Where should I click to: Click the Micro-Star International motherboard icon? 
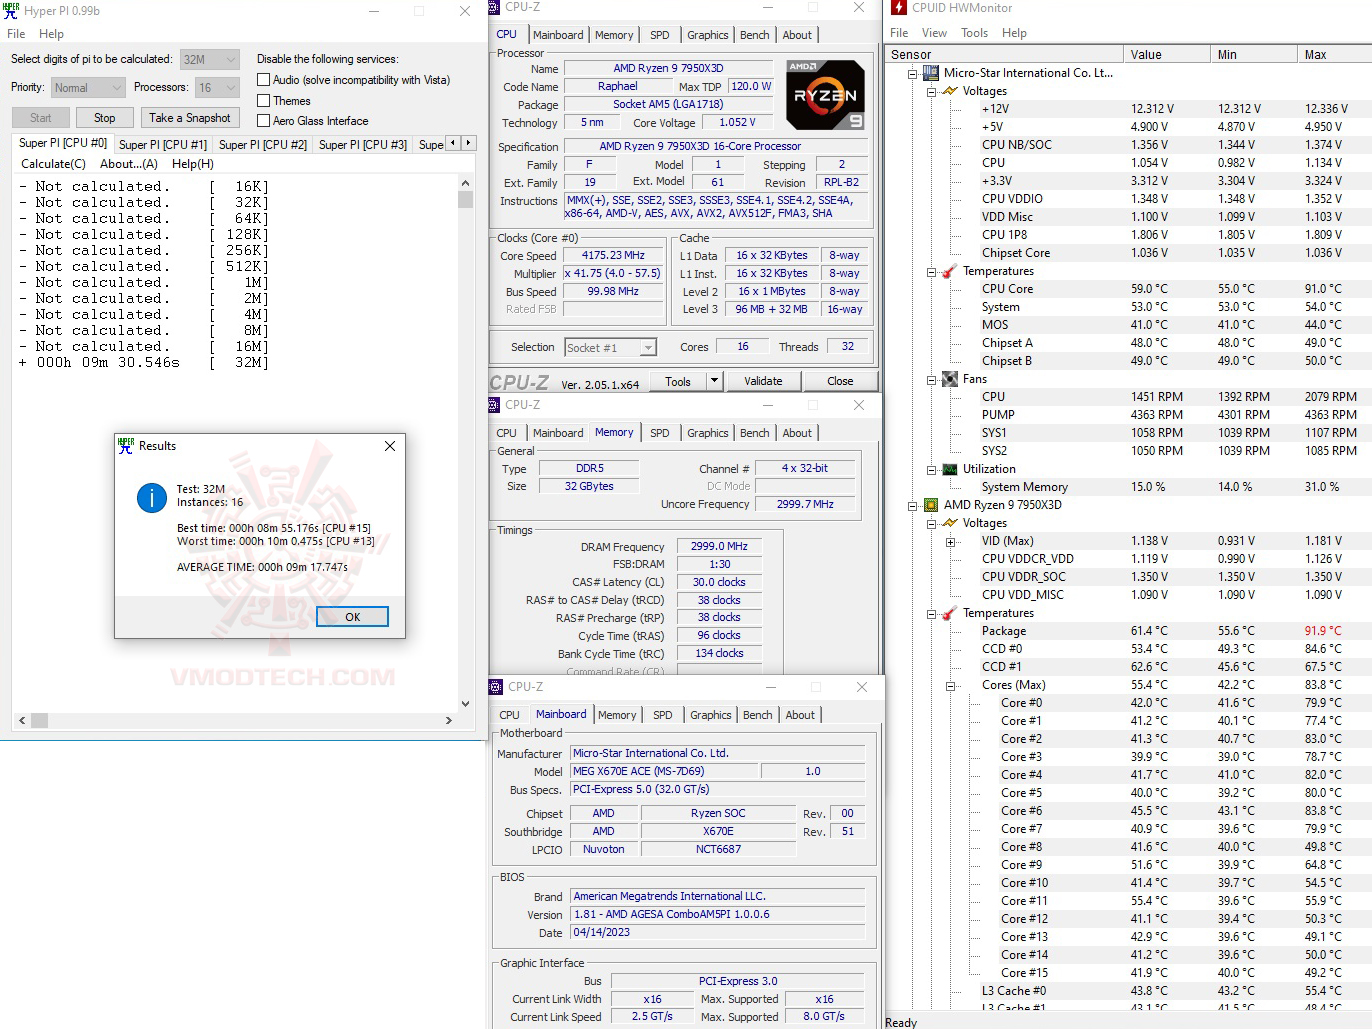pyautogui.click(x=931, y=73)
